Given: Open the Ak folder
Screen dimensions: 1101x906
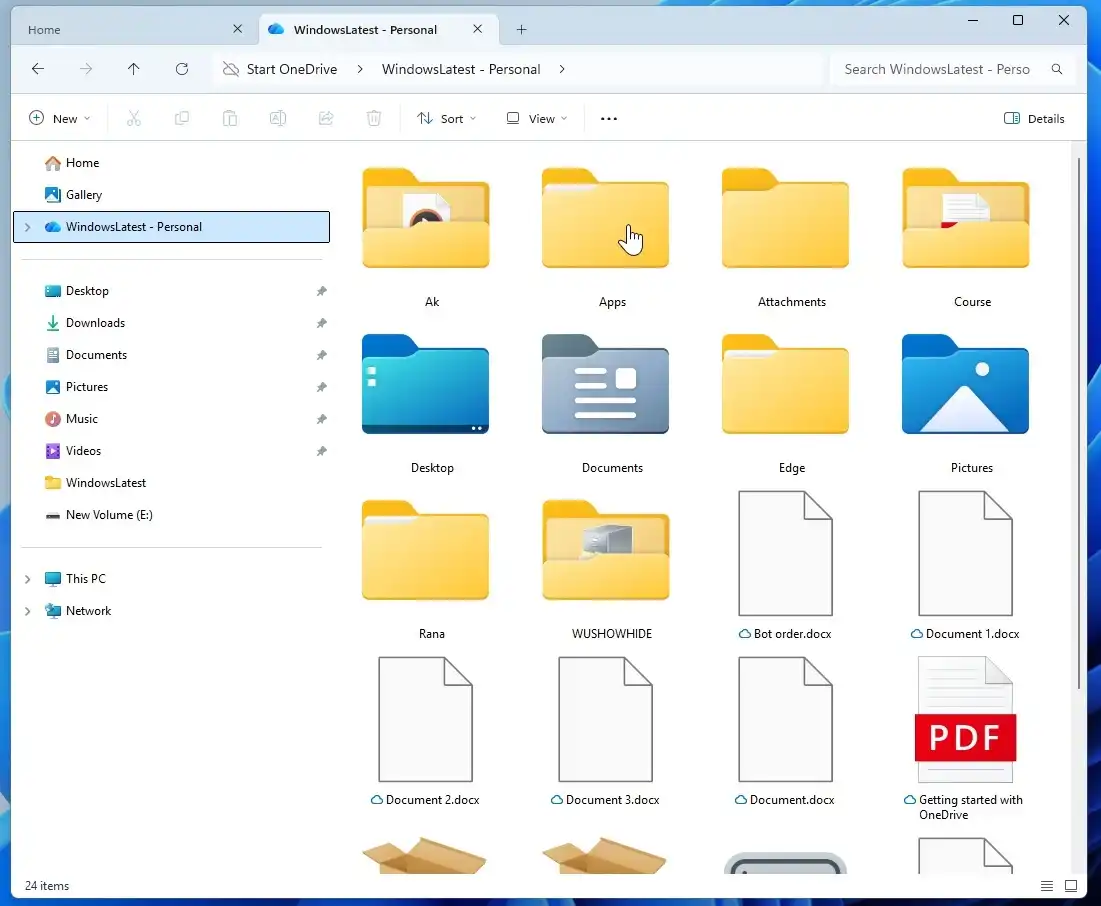Looking at the screenshot, I should pyautogui.click(x=426, y=237).
